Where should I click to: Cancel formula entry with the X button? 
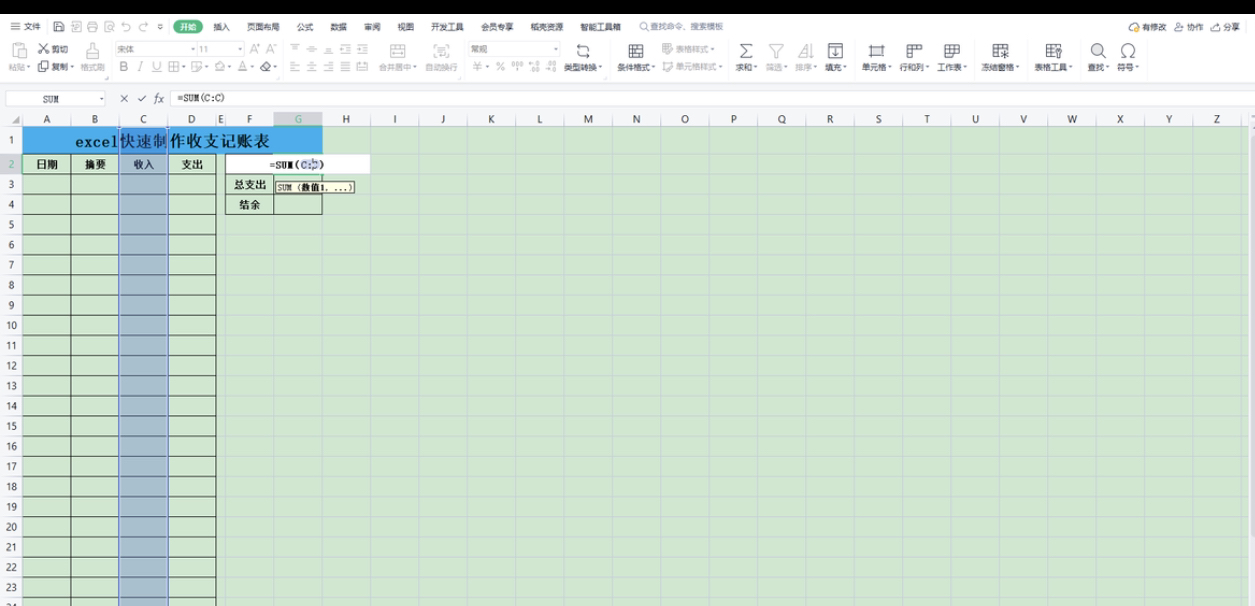click(124, 99)
